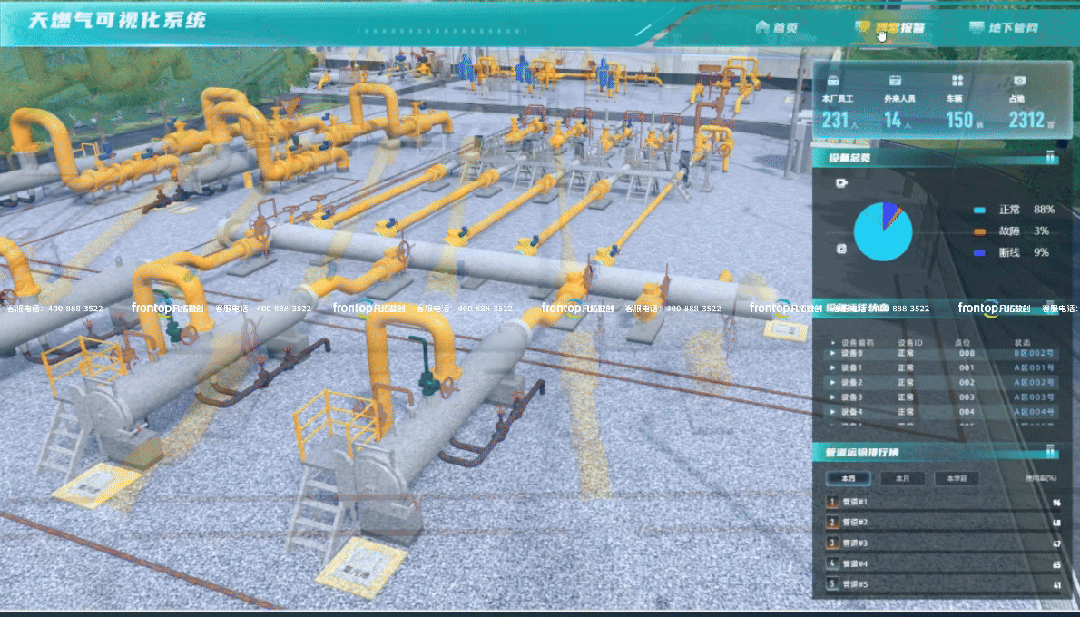The image size is (1080, 617).
Task: Expand the 设备1 row arrow
Action: pos(832,367)
